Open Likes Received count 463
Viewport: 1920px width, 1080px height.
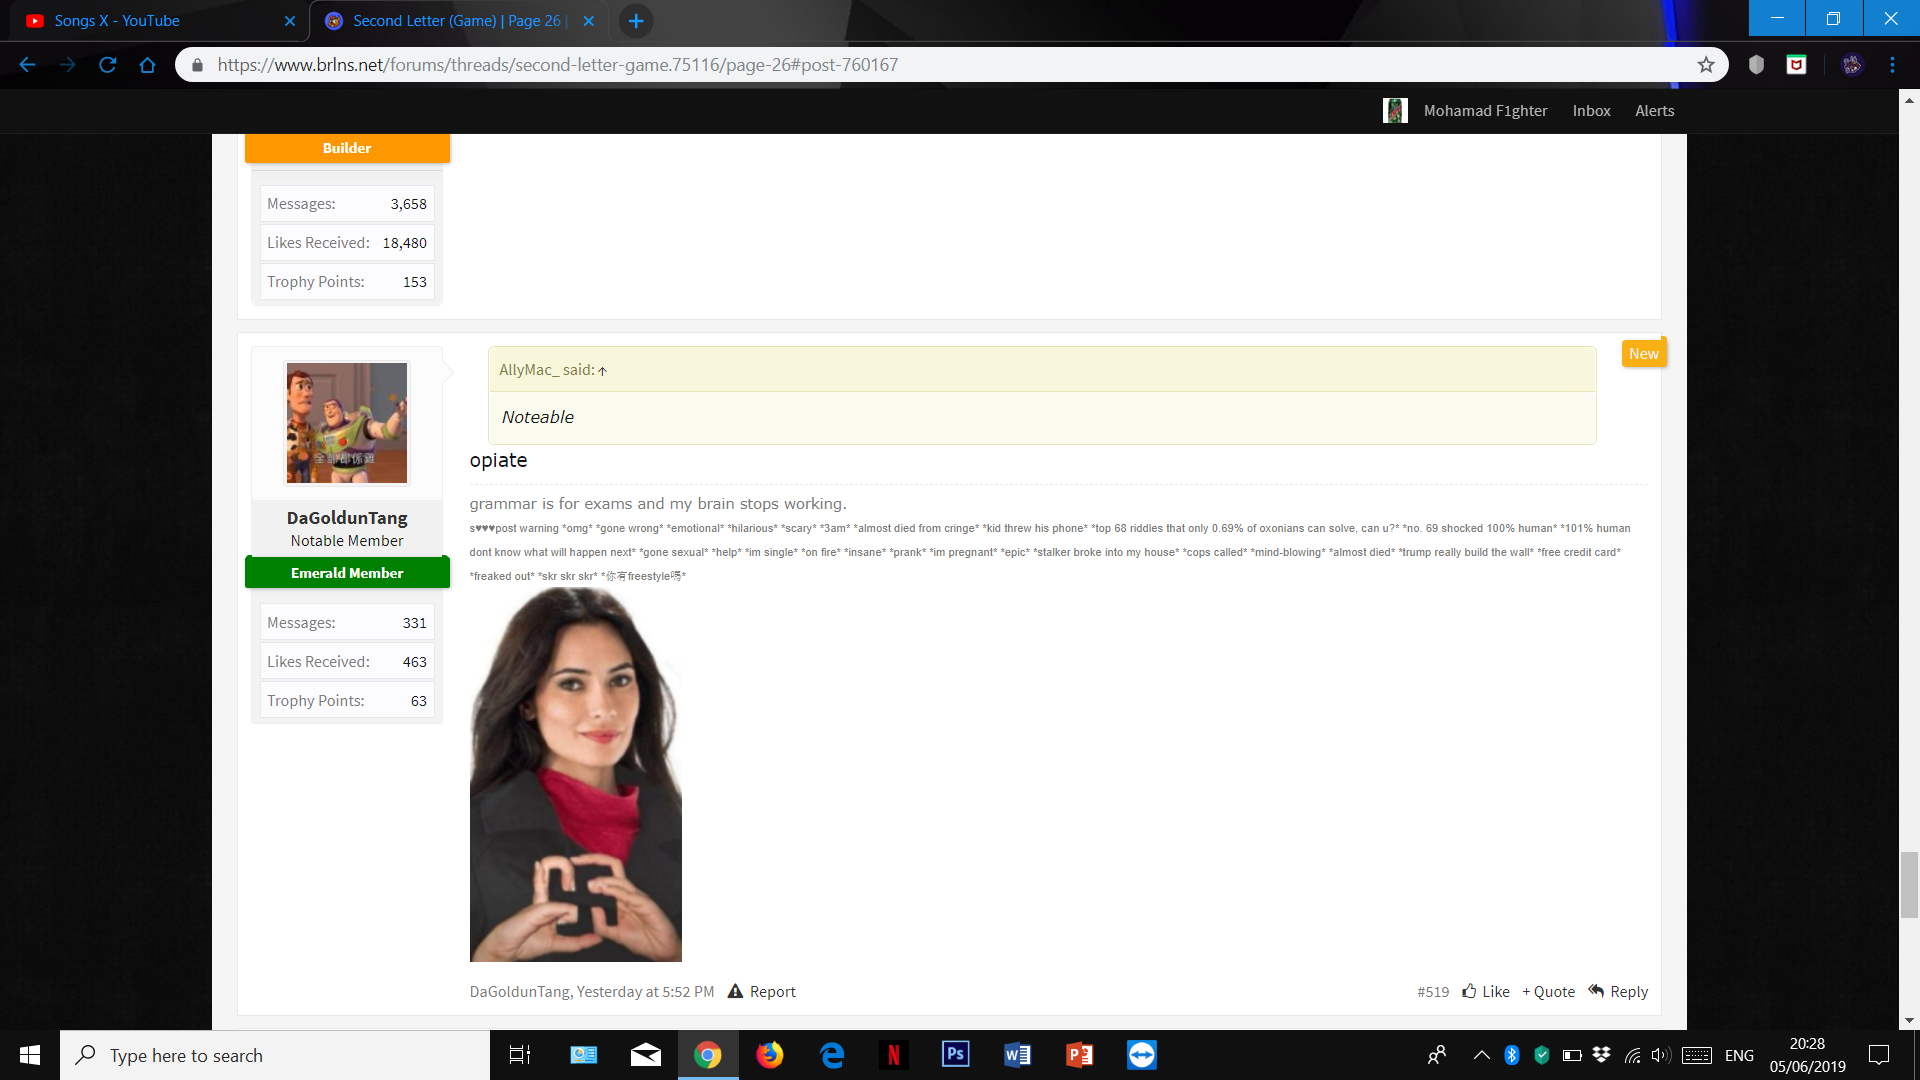coord(414,662)
